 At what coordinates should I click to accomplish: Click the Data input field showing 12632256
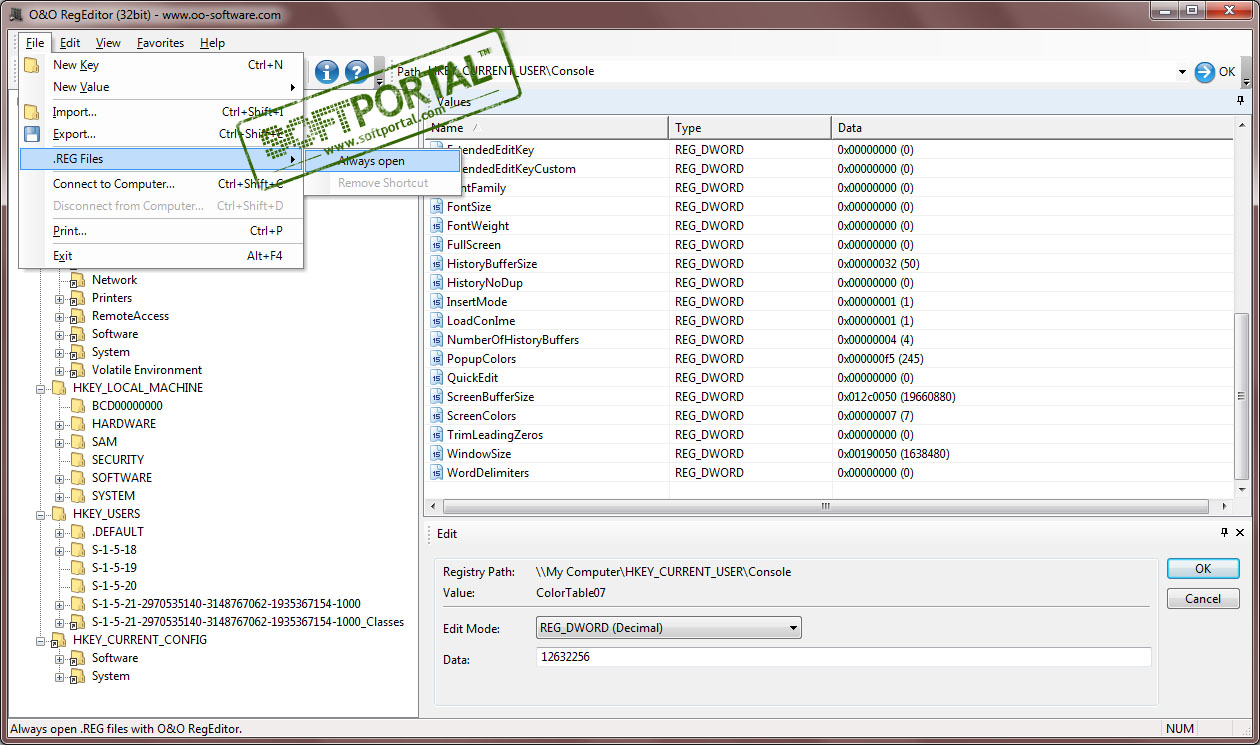[843, 657]
